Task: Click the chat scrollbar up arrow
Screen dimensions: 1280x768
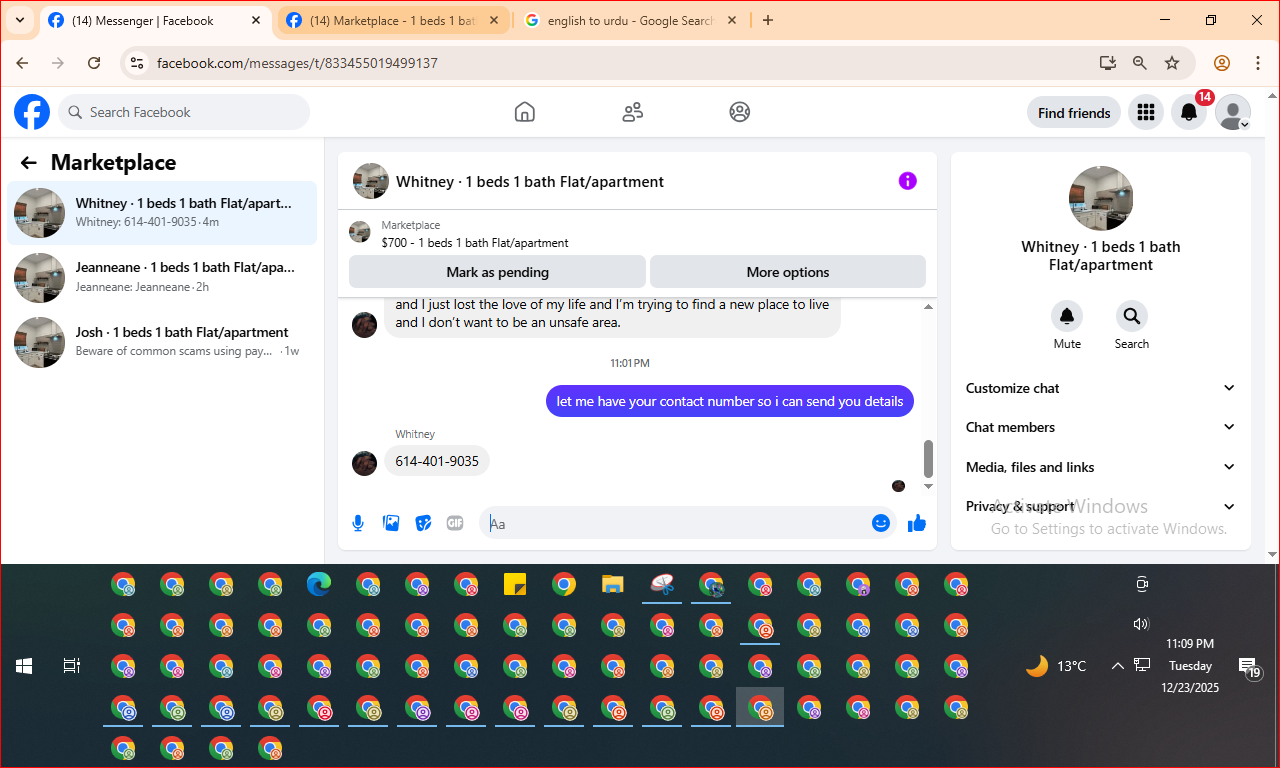Action: 928,307
